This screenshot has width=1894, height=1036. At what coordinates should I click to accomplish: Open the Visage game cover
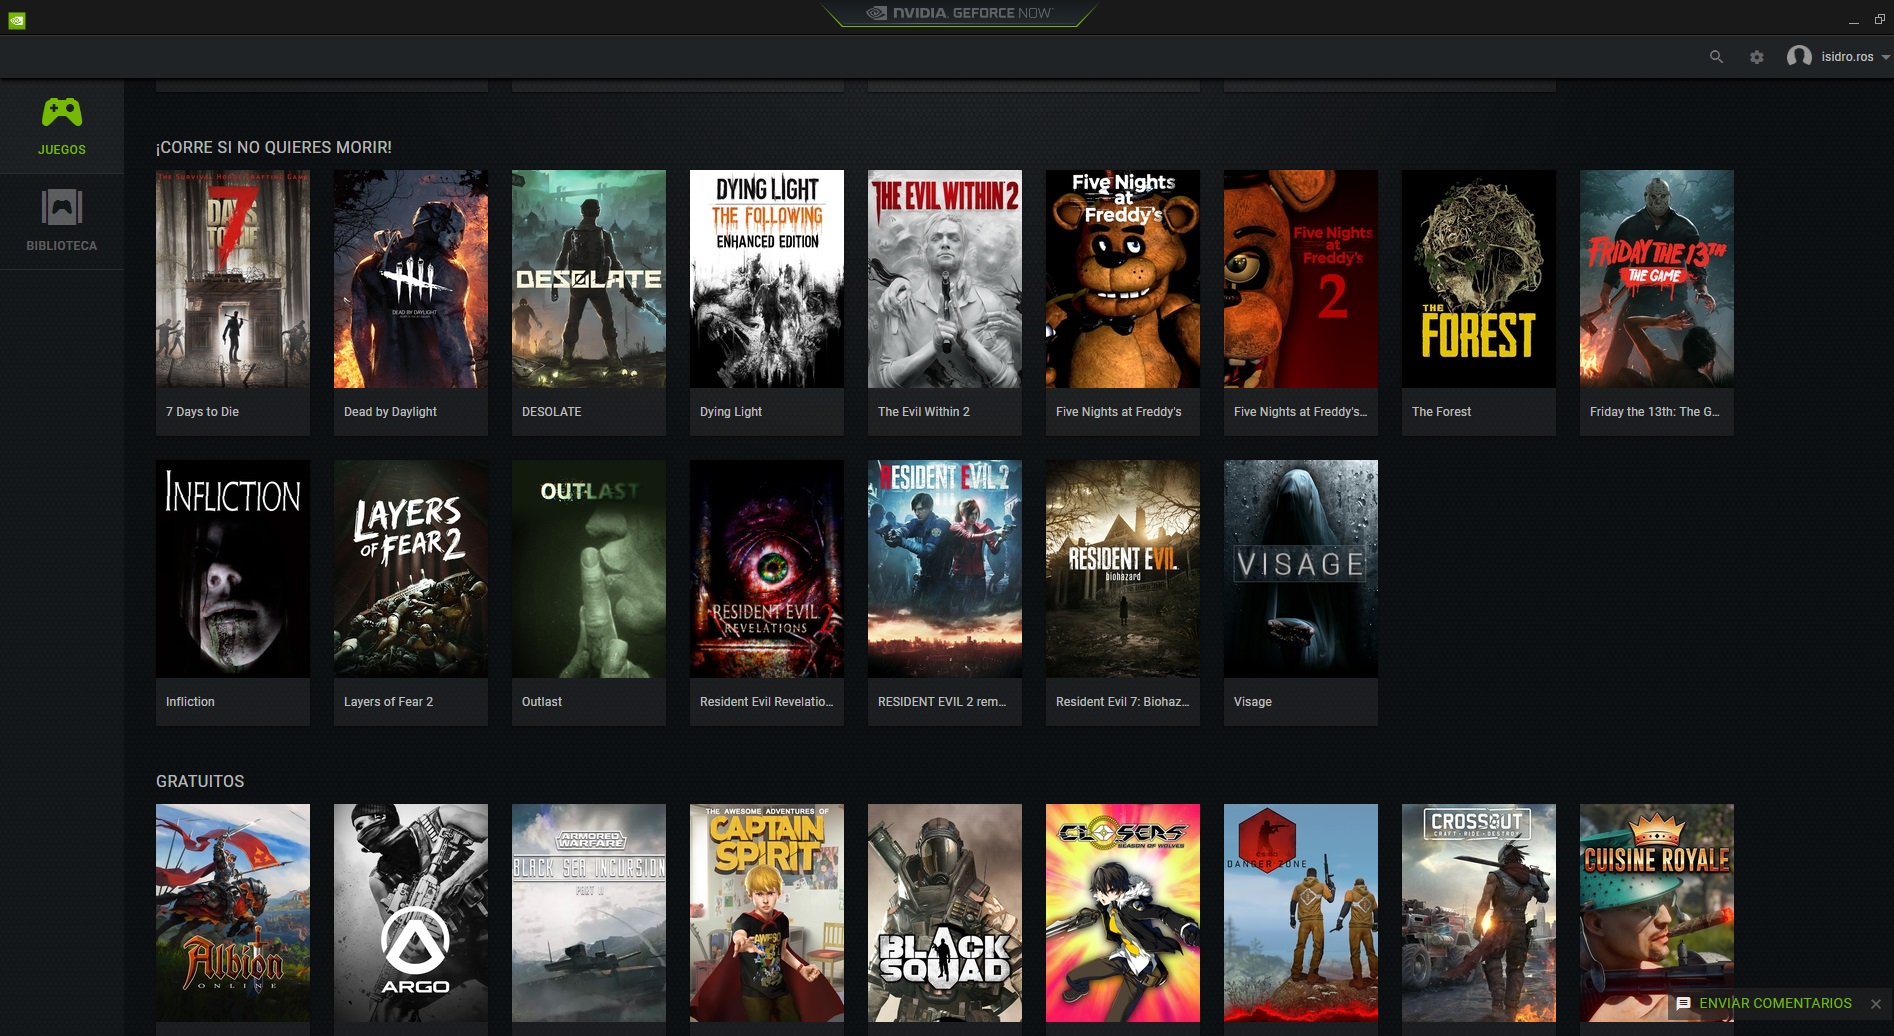point(1300,569)
